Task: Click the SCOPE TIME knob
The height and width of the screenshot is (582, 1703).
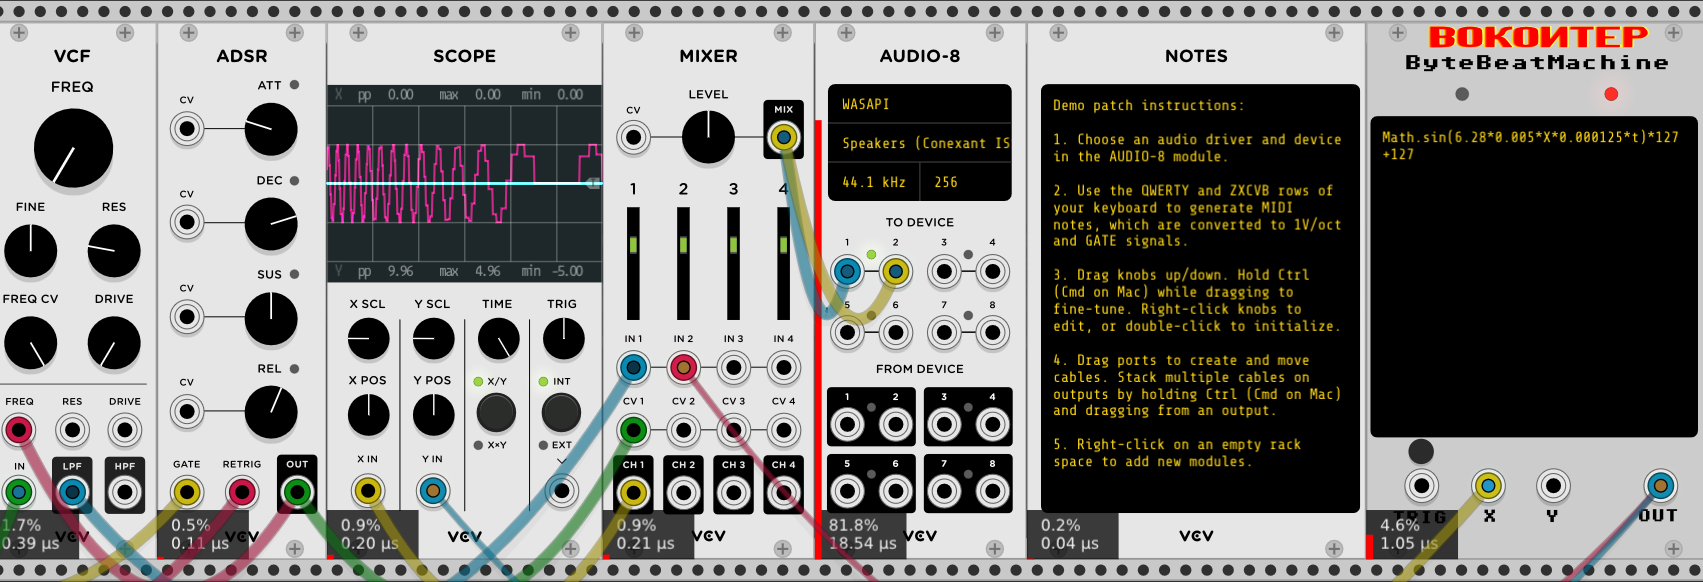Action: pyautogui.click(x=498, y=340)
